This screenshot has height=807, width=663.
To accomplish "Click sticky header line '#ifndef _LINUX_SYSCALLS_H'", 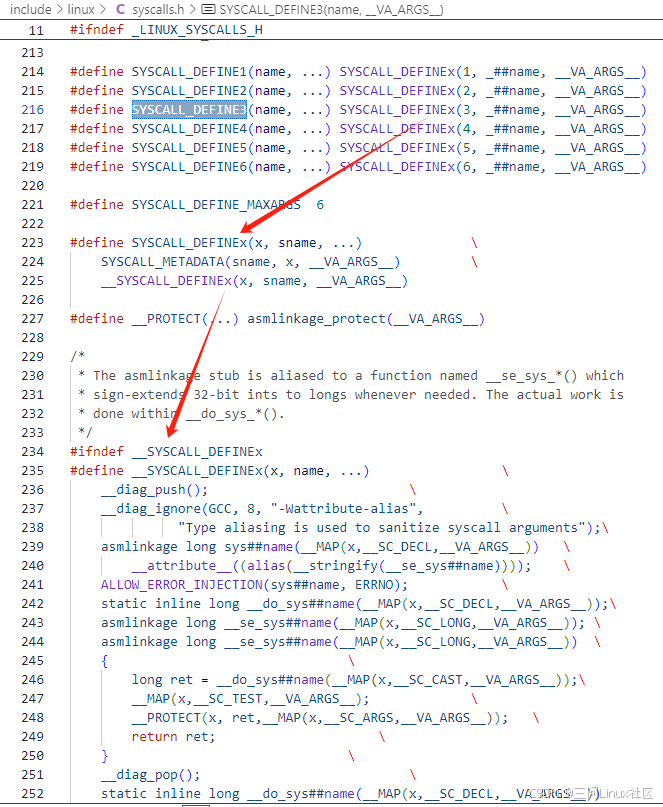I will pyautogui.click(x=166, y=30).
